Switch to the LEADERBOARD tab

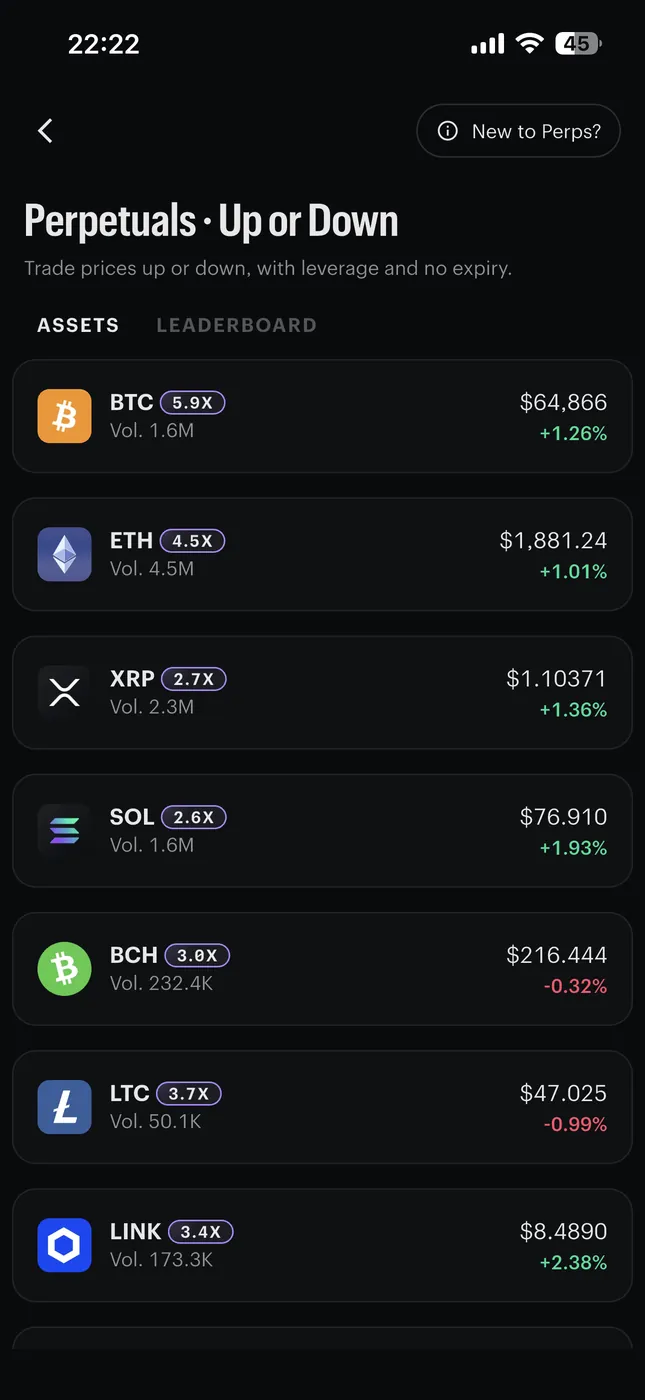[x=236, y=325]
